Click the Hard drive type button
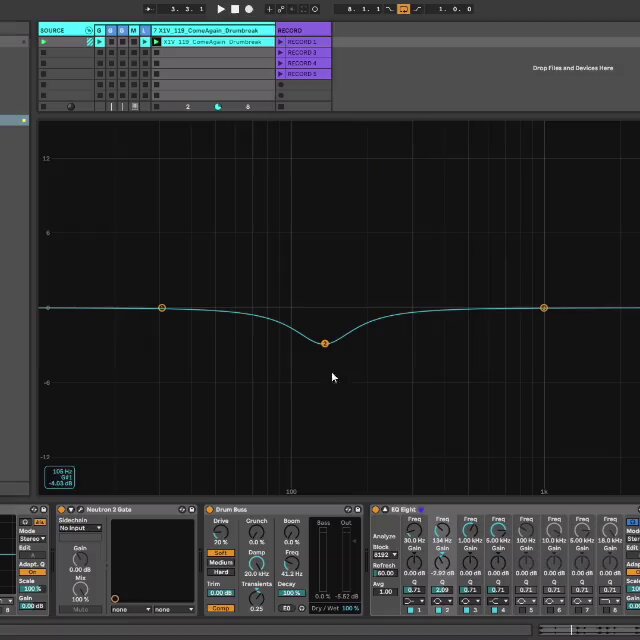Viewport: 640px width, 640px height. pyautogui.click(x=221, y=572)
